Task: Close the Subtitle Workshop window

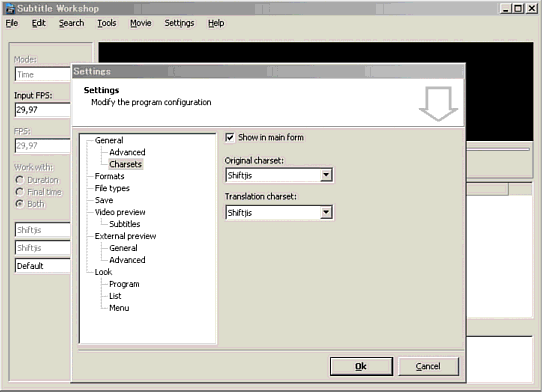Action: pos(531,9)
